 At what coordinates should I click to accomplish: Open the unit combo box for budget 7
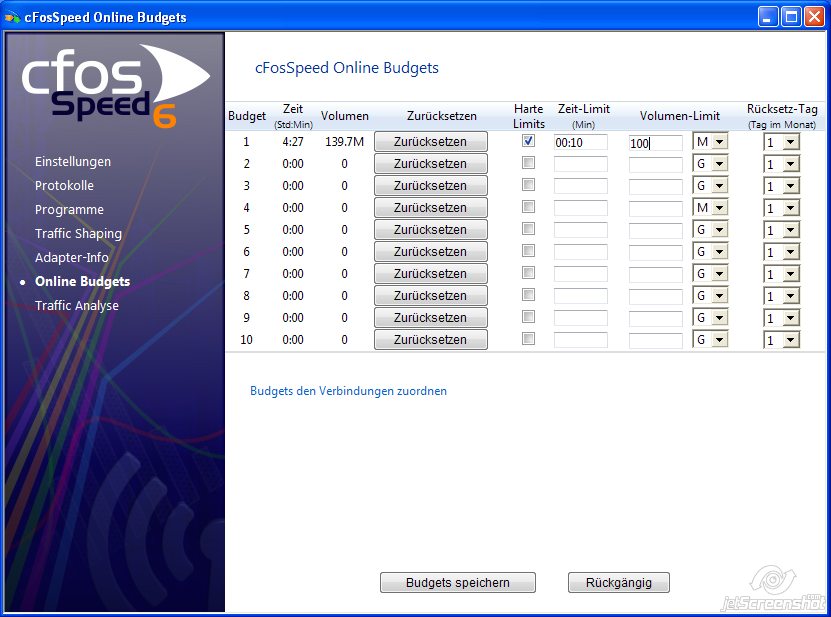tap(710, 274)
